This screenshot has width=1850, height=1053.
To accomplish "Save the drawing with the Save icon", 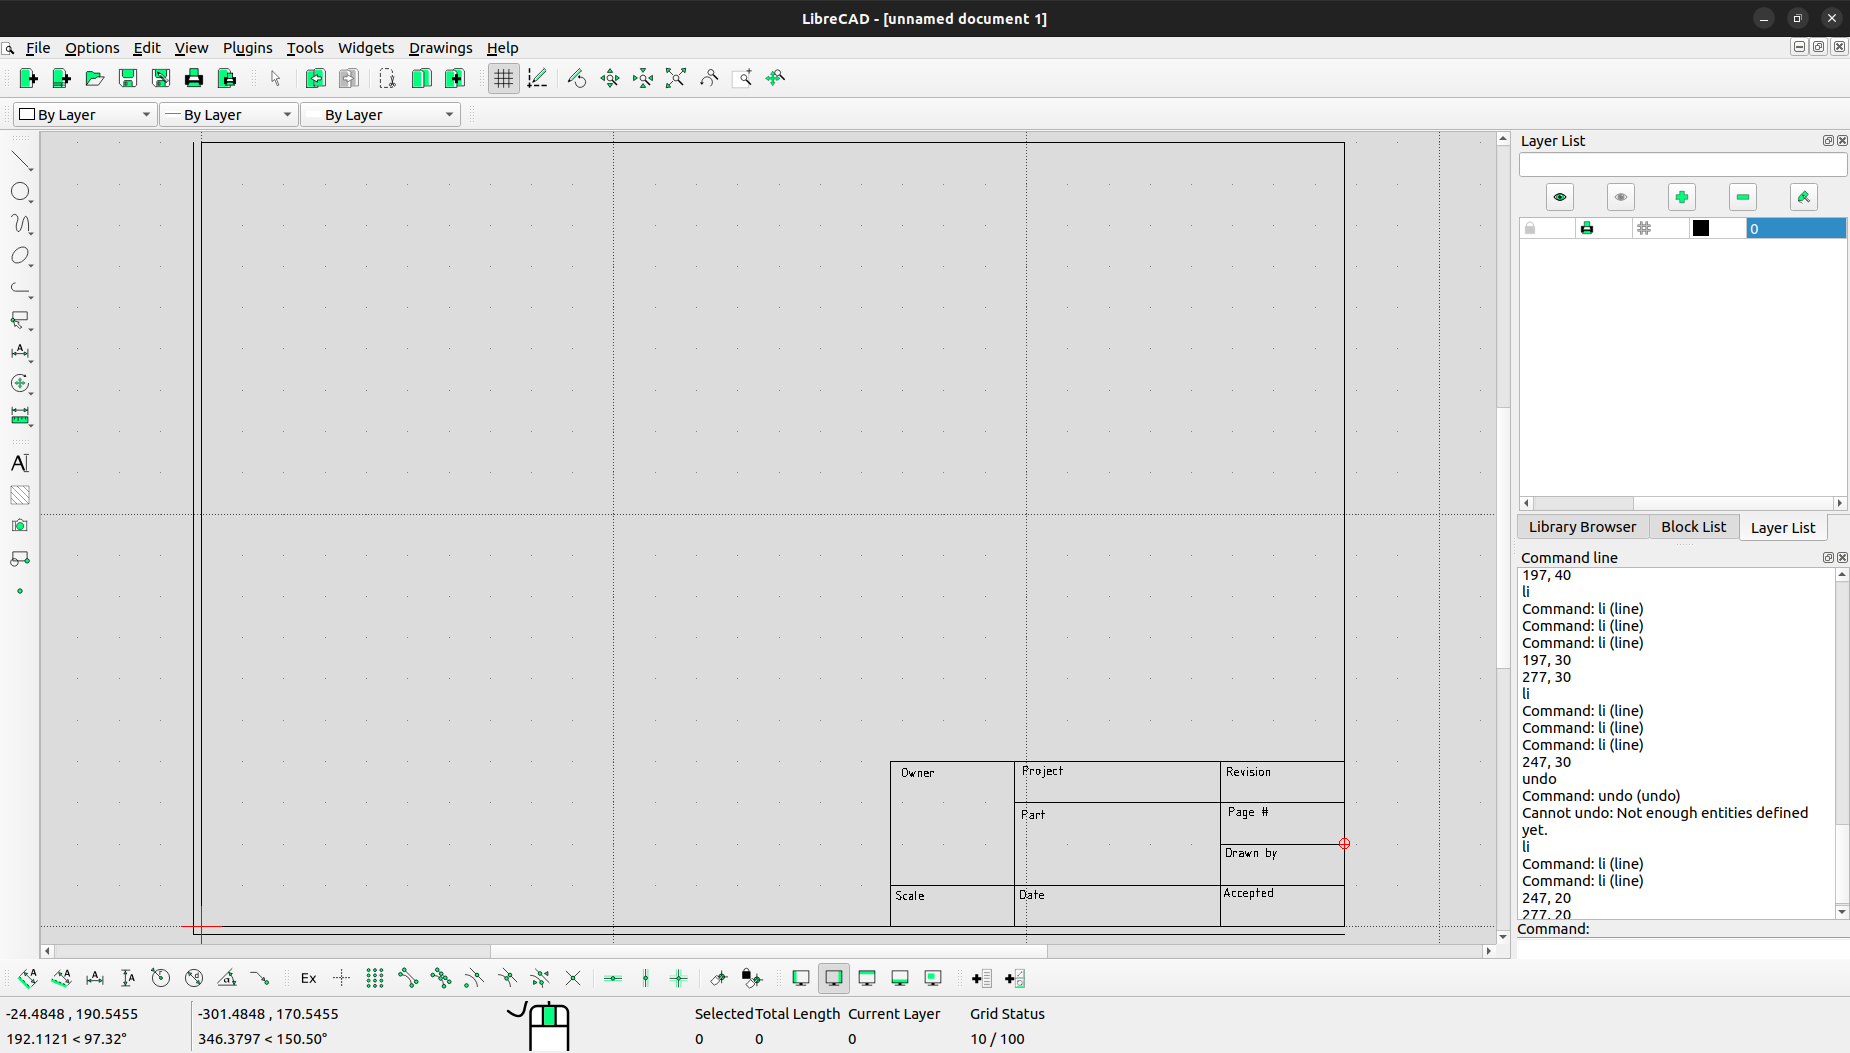I will pos(127,78).
